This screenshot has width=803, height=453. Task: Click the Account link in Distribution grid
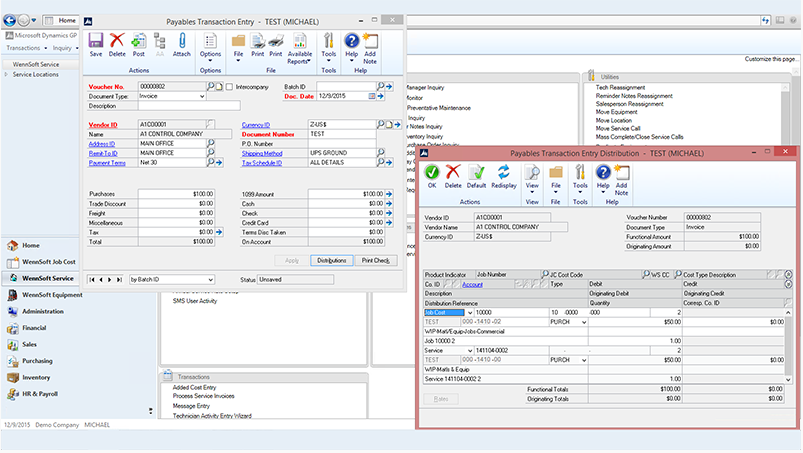472,285
